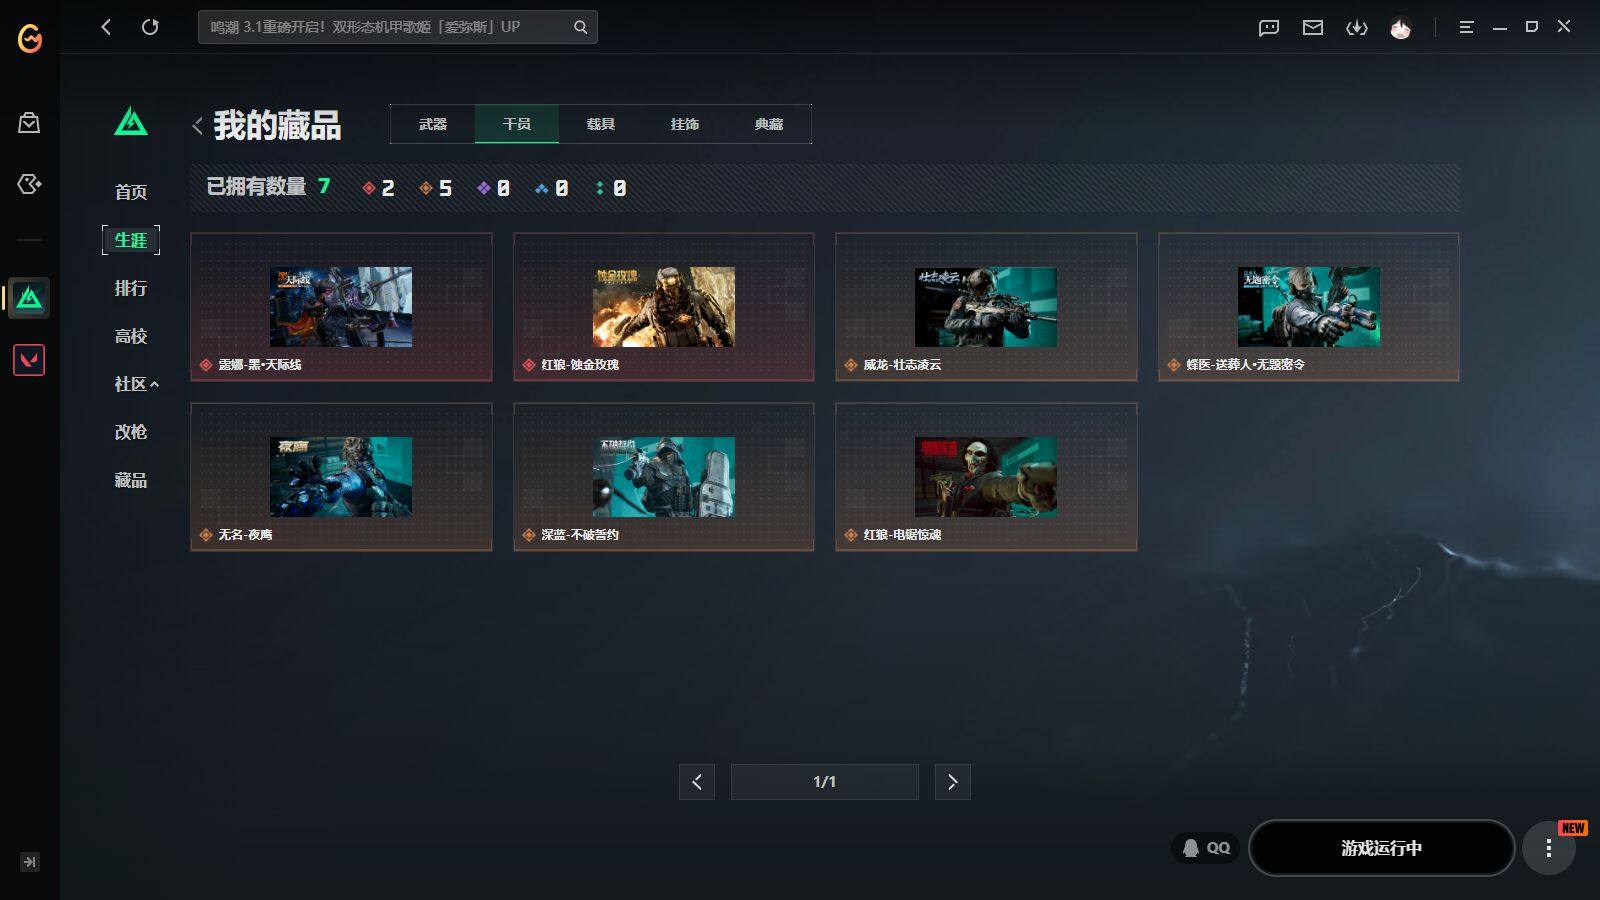Click the green rarity count showing 0
Screen dimensions: 1600x900
coord(611,188)
